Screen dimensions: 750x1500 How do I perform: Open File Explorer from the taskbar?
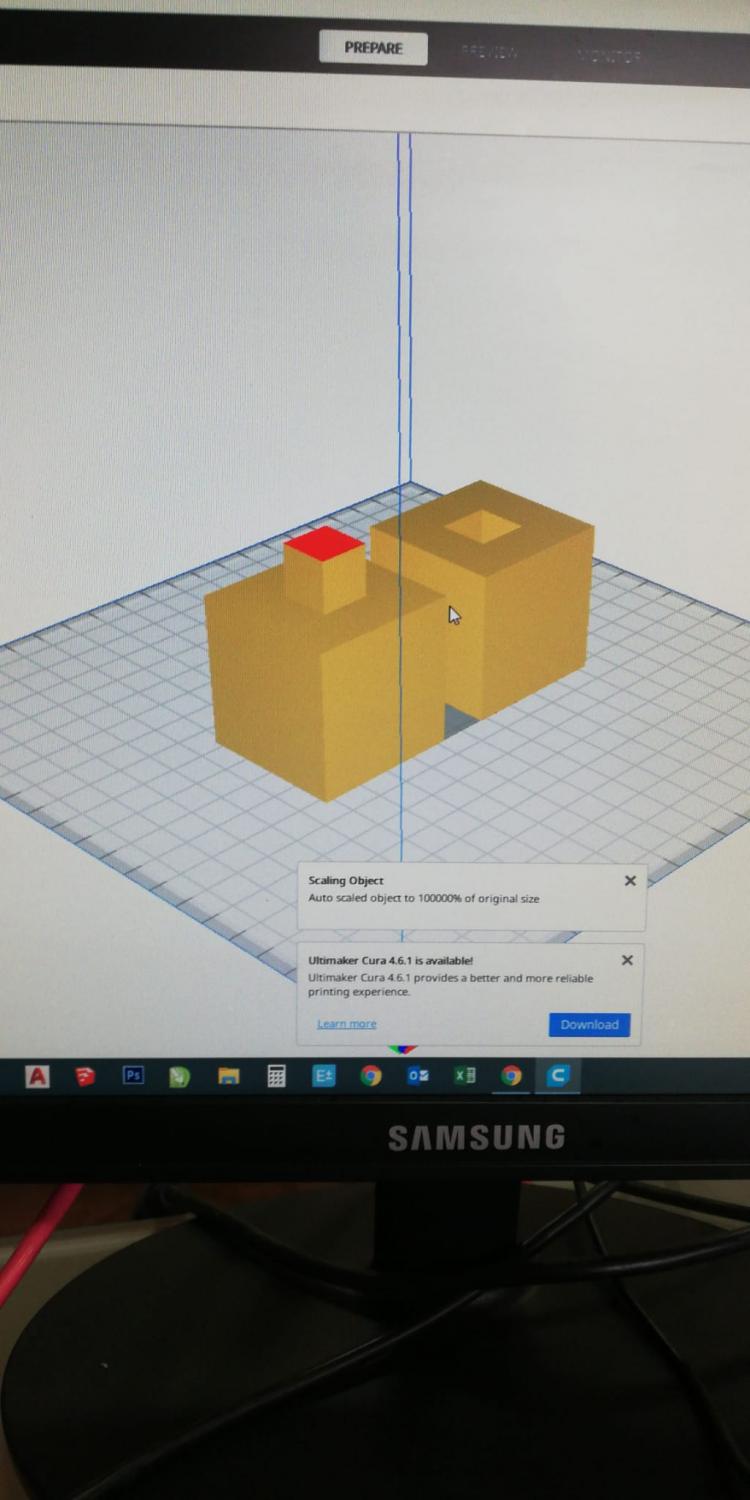click(x=229, y=1076)
